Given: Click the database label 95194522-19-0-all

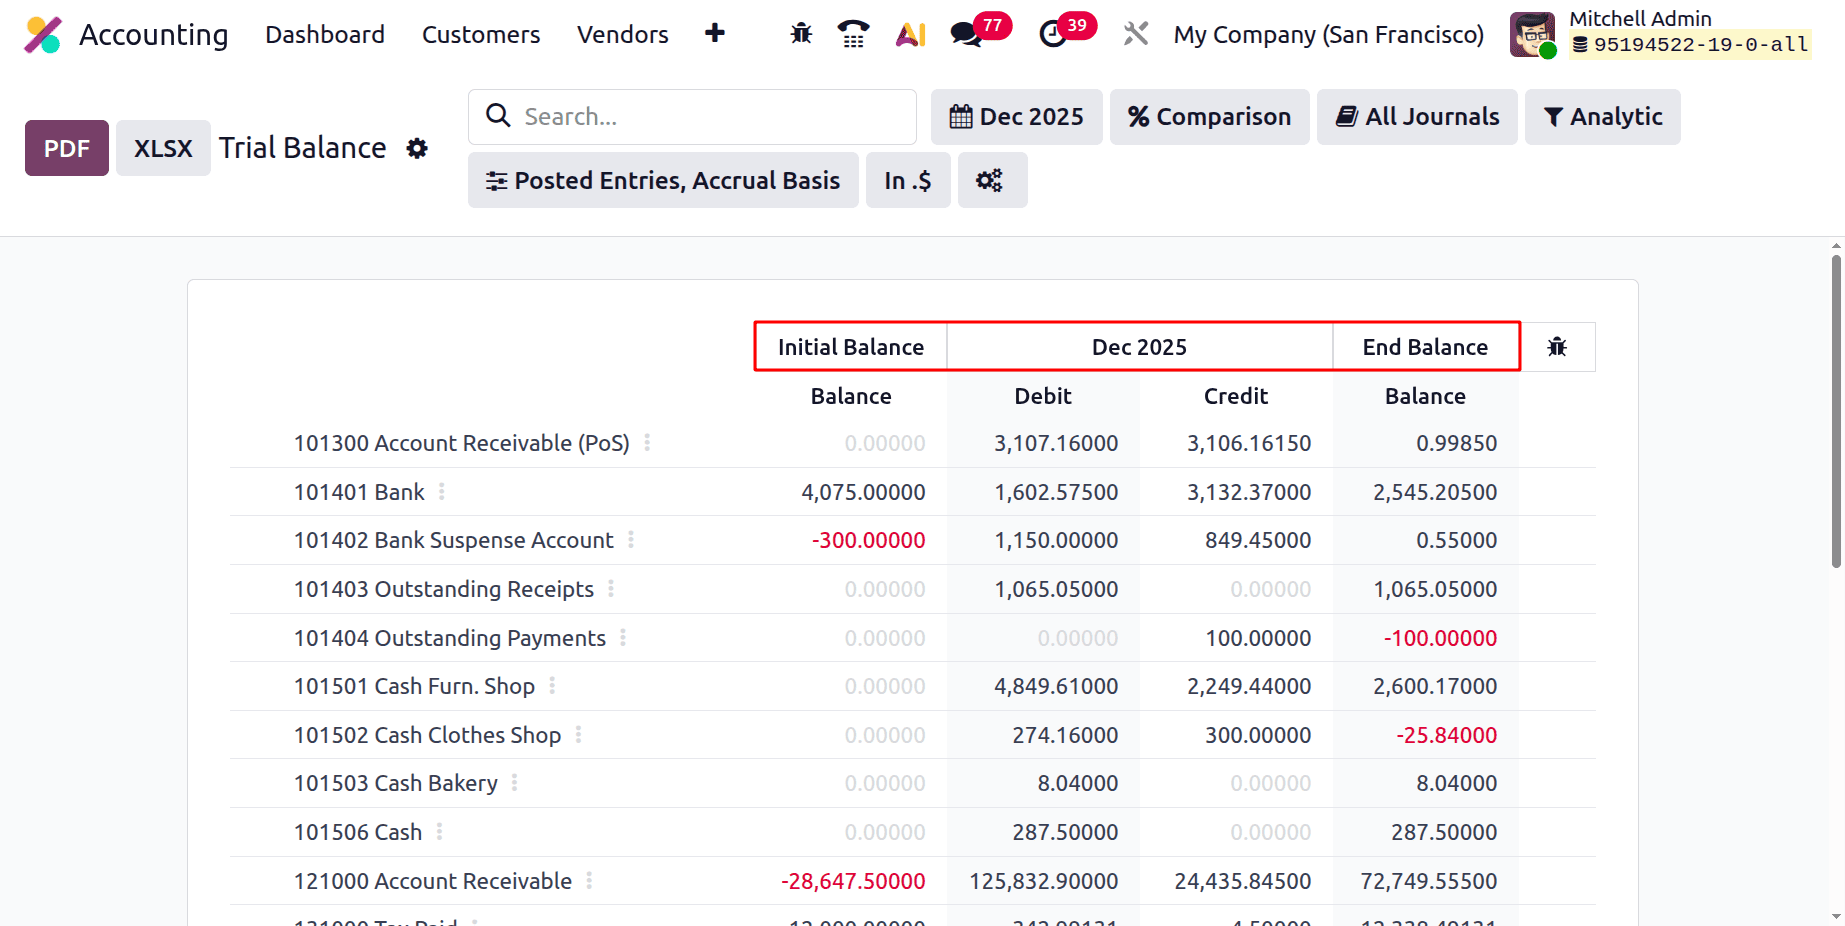Looking at the screenshot, I should point(1690,45).
